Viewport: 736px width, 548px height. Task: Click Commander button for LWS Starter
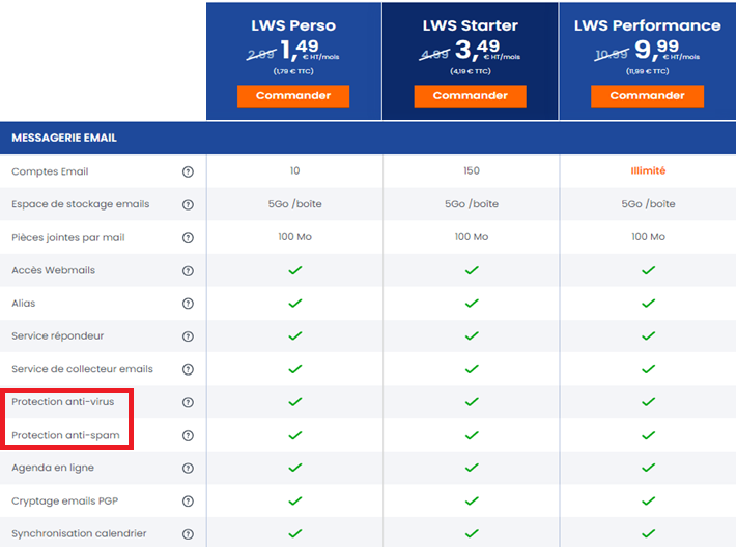[470, 96]
